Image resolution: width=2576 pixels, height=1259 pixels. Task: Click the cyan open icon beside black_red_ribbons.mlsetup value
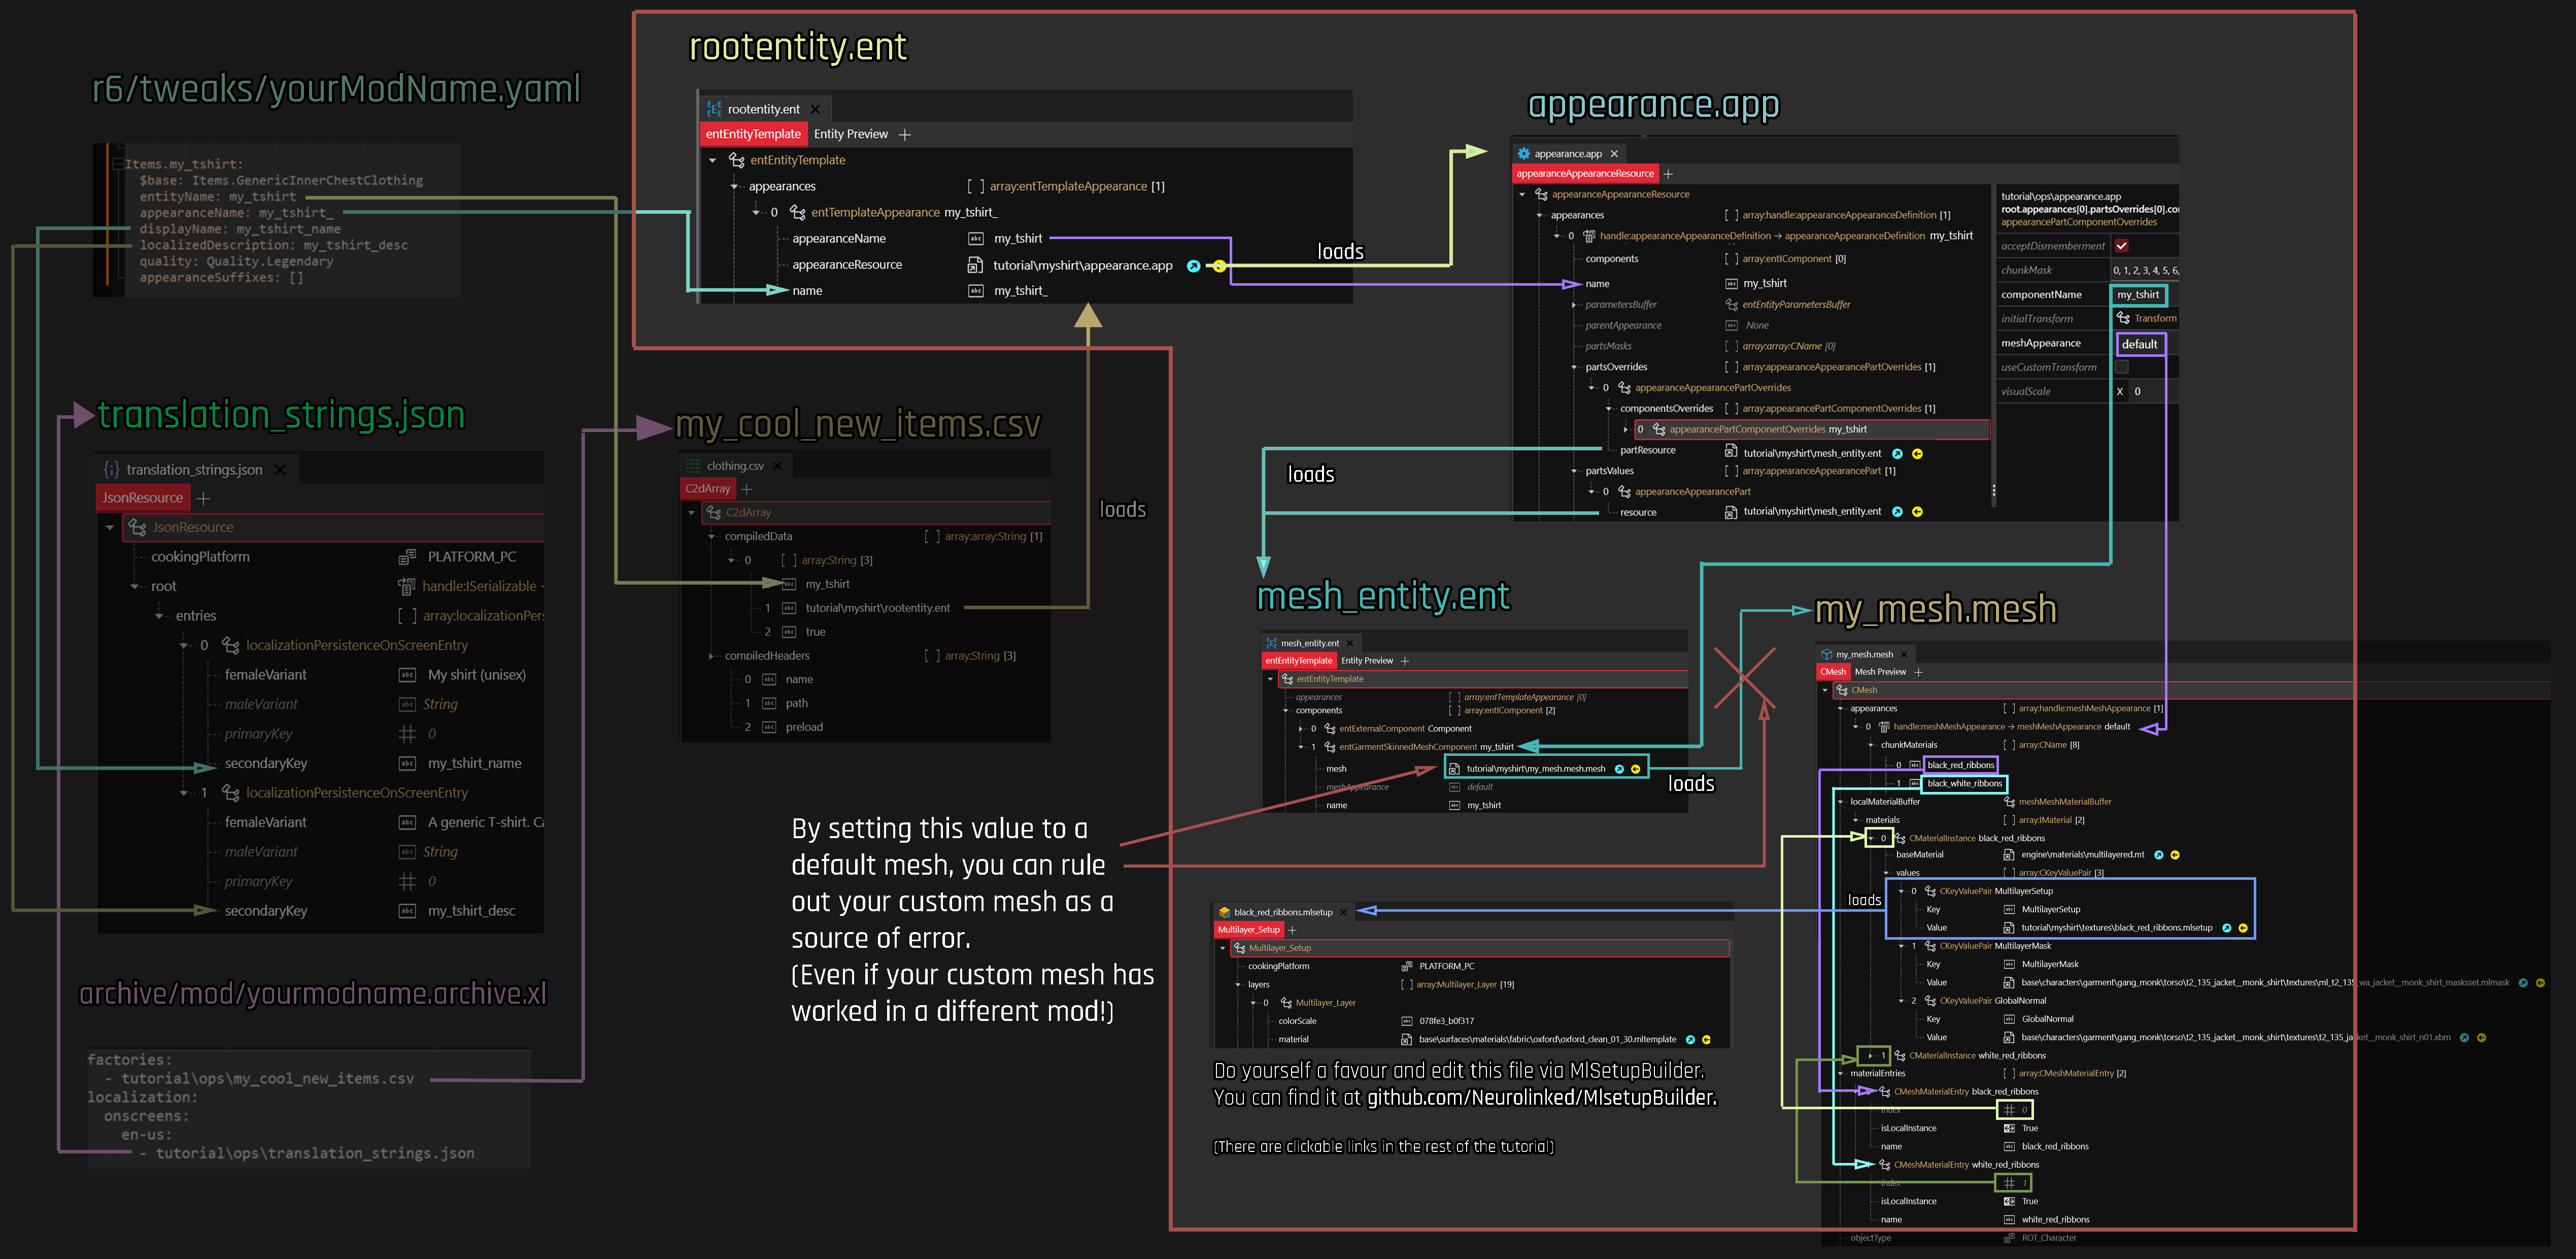2226,928
